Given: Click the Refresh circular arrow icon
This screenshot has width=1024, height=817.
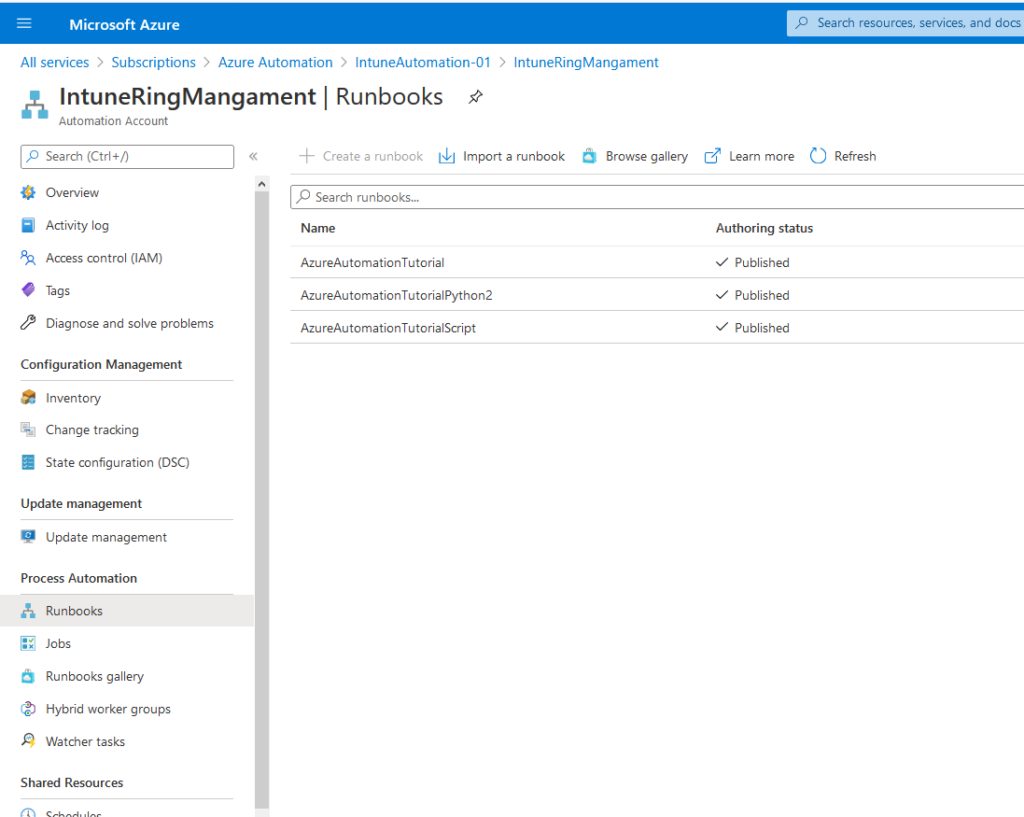Looking at the screenshot, I should tap(818, 156).
